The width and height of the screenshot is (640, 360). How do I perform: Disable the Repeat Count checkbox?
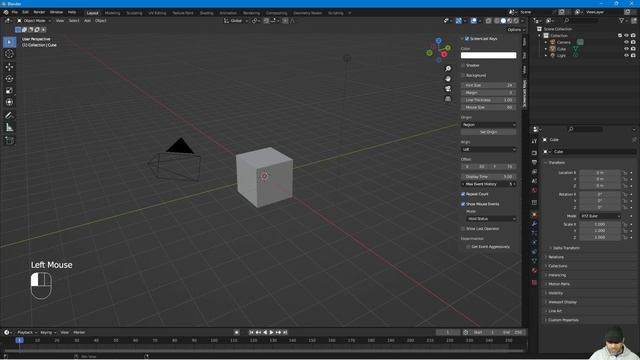[x=463, y=194]
